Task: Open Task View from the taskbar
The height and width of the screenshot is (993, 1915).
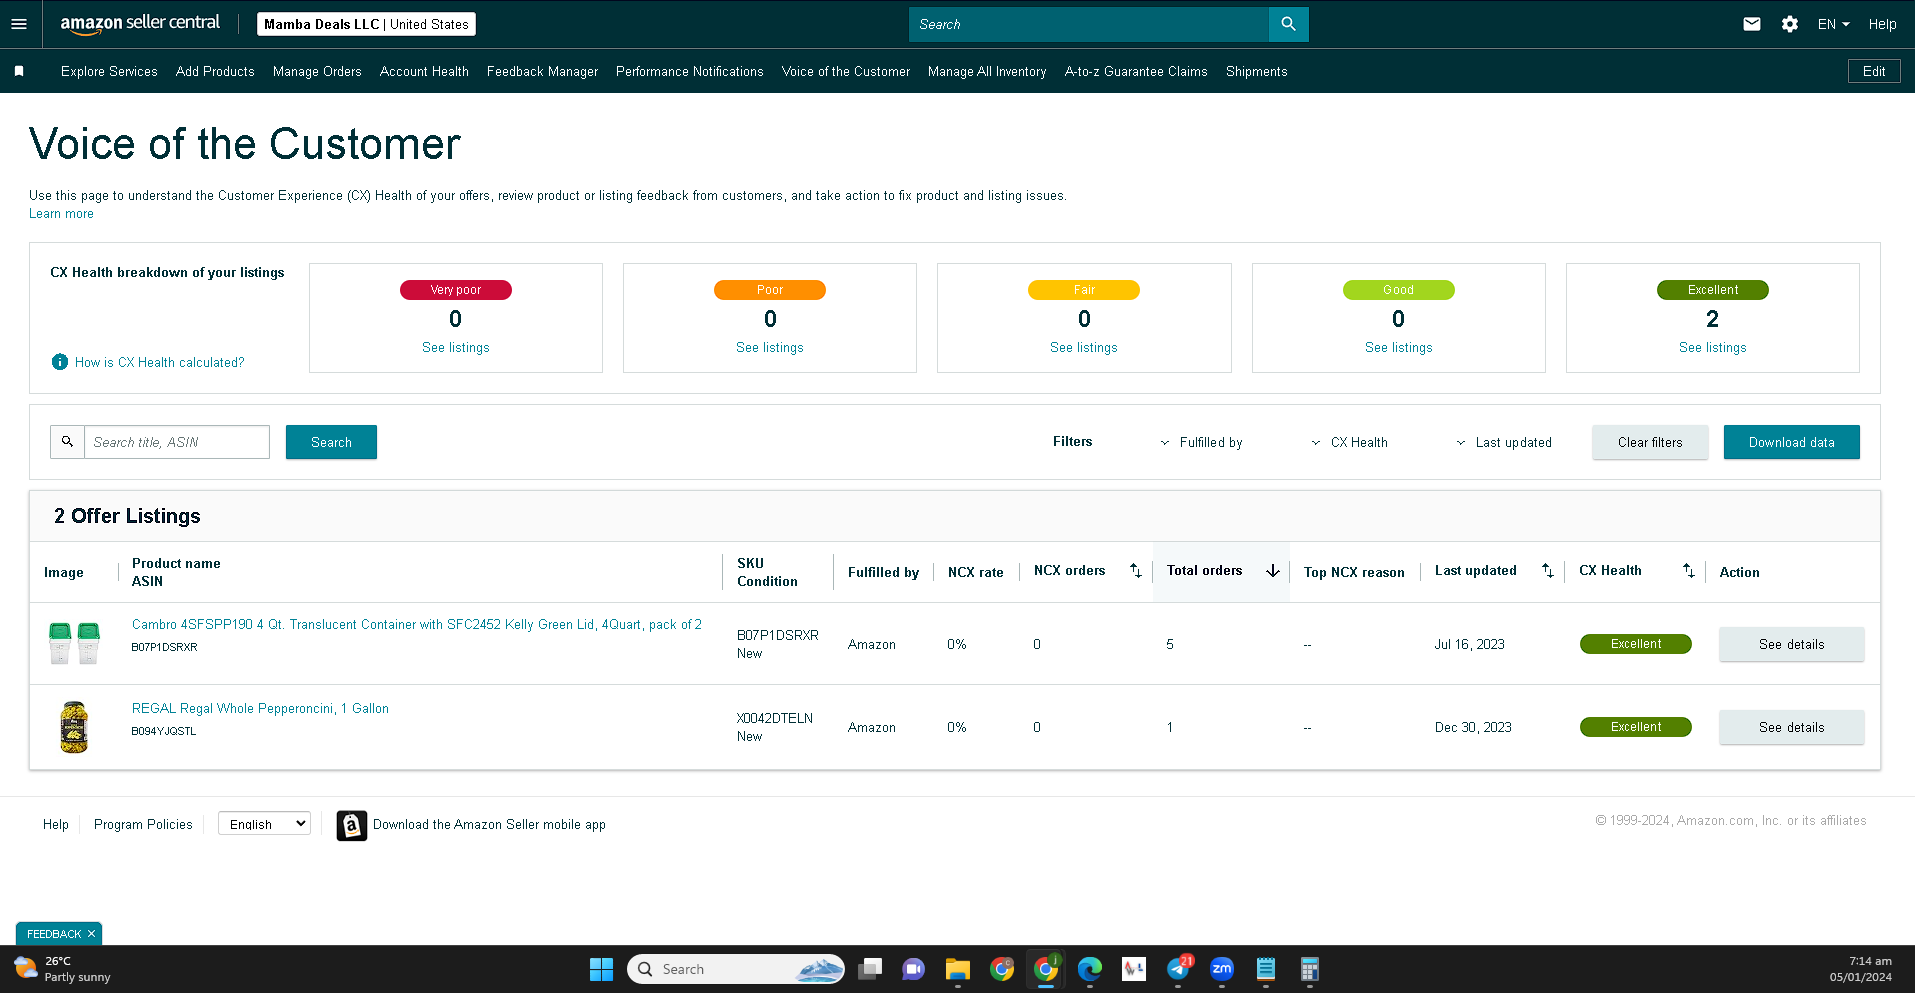Action: 870,969
